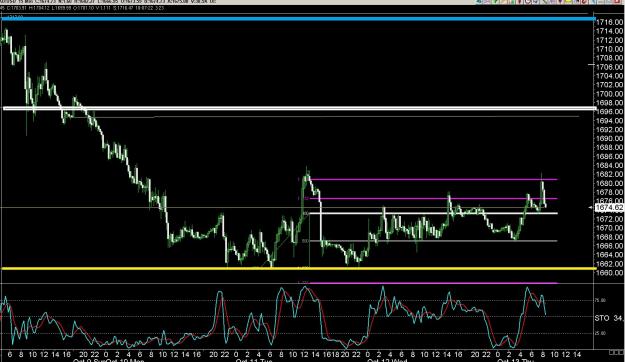Select the uppermost magenta Fibonacci line near 1681
Viewport: 625px width, 362px height.
tap(433, 179)
